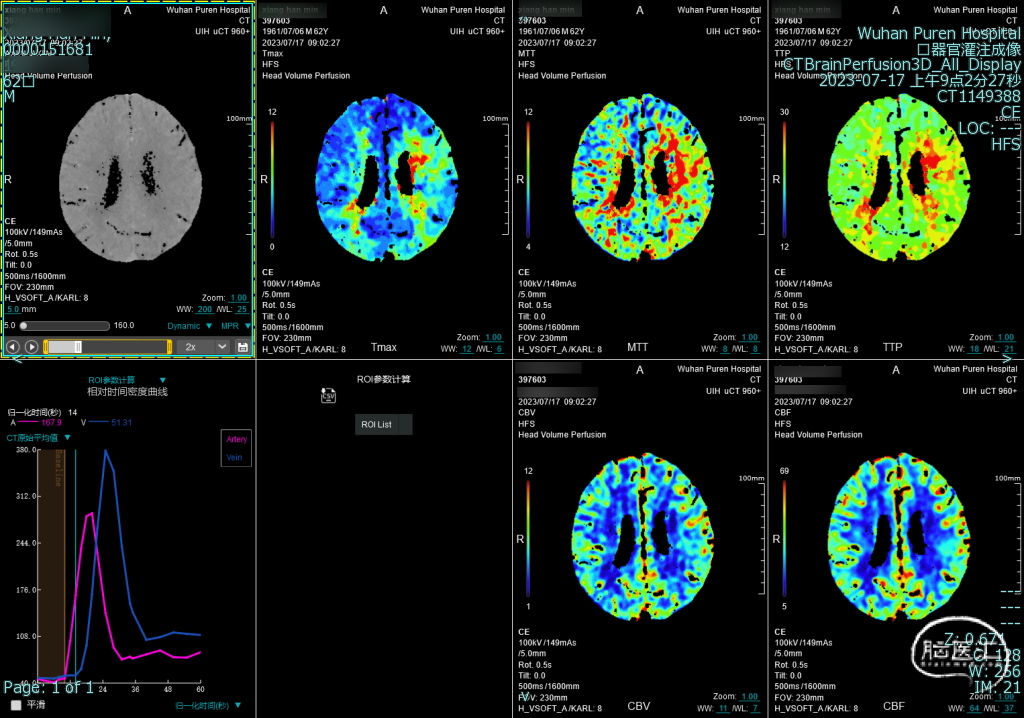Select the CBV perfusion map image

click(x=643, y=537)
